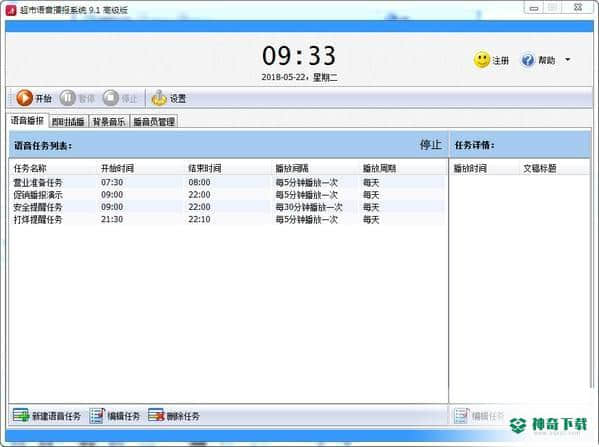Screen dimensions: 599x447
Task: Start broadcasting with the 开始 play icon
Action: pos(24,98)
